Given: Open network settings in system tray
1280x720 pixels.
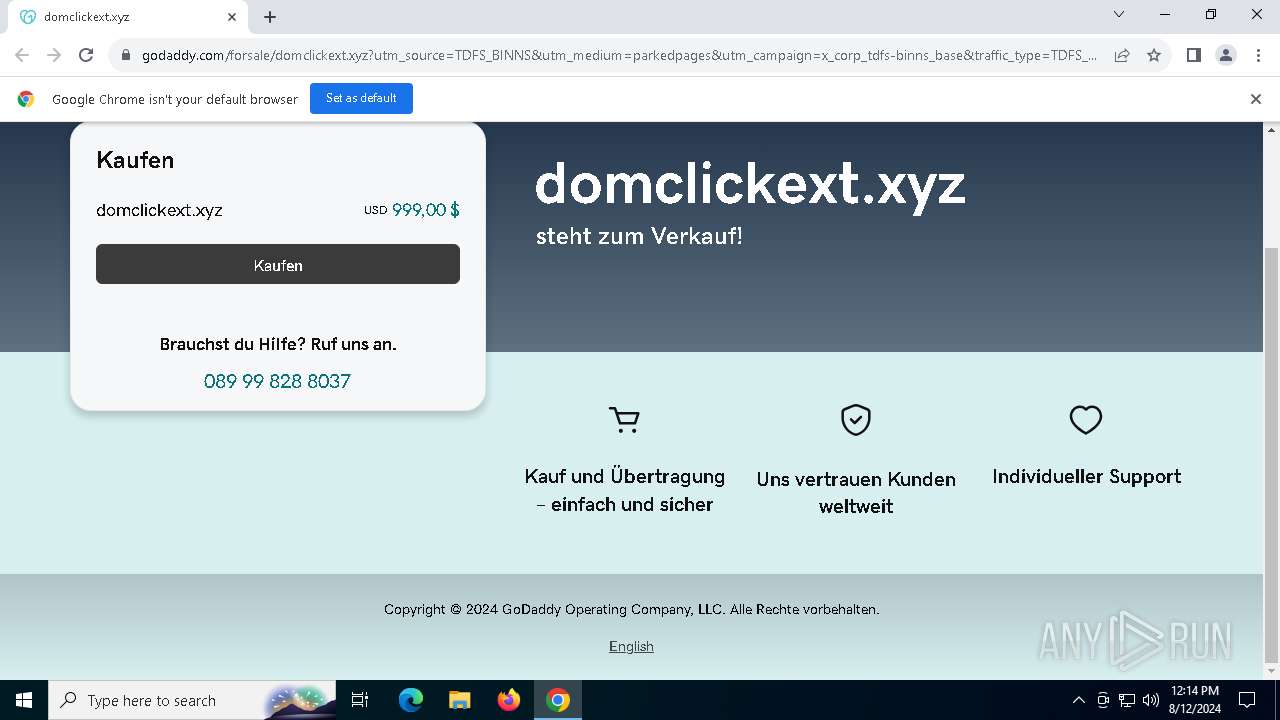Looking at the screenshot, I should 1126,700.
